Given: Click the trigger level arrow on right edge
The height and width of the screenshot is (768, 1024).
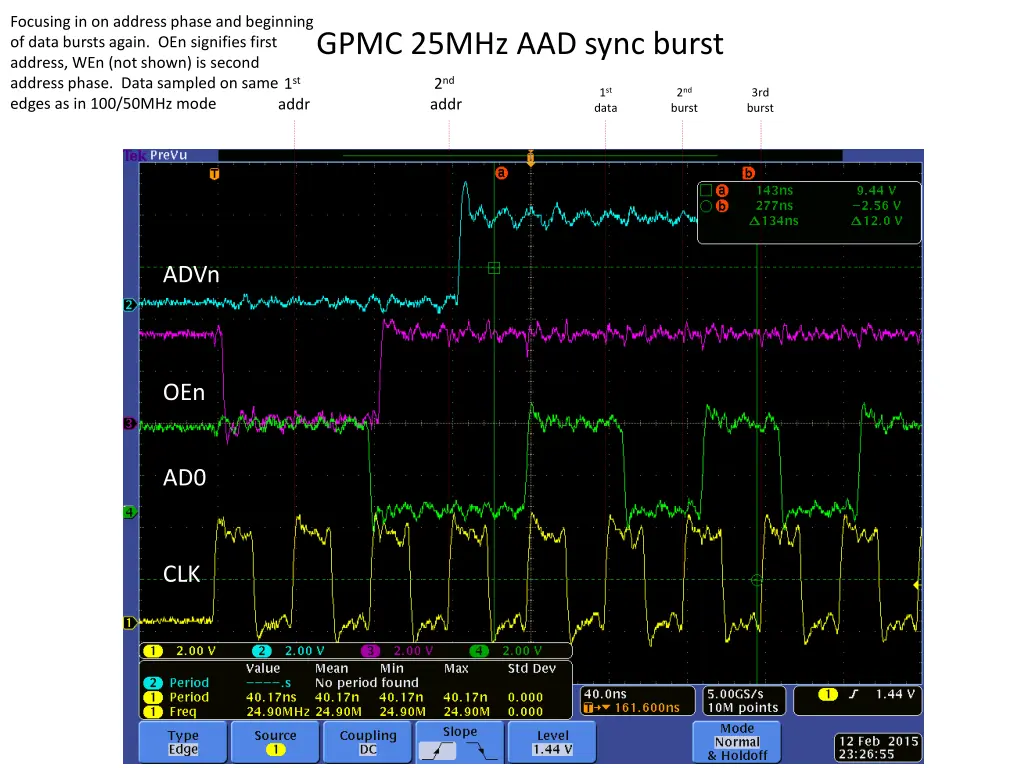Looking at the screenshot, I should (917, 585).
